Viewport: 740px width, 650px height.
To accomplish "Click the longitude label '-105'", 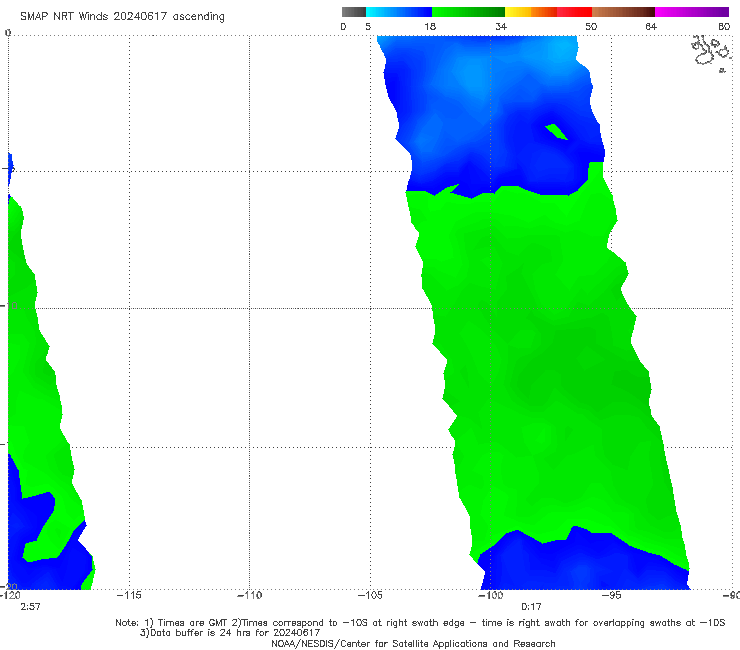I will [x=370, y=595].
